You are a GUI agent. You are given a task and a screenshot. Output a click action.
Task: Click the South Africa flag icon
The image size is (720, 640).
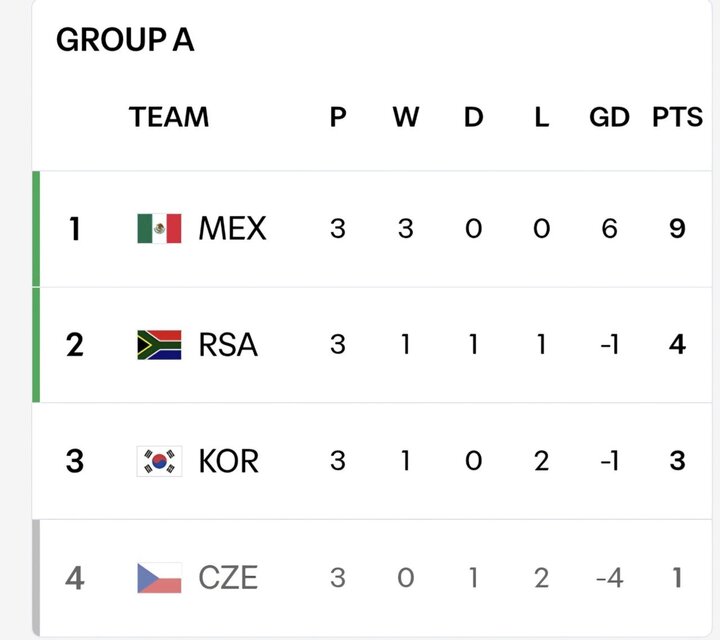coord(159,345)
